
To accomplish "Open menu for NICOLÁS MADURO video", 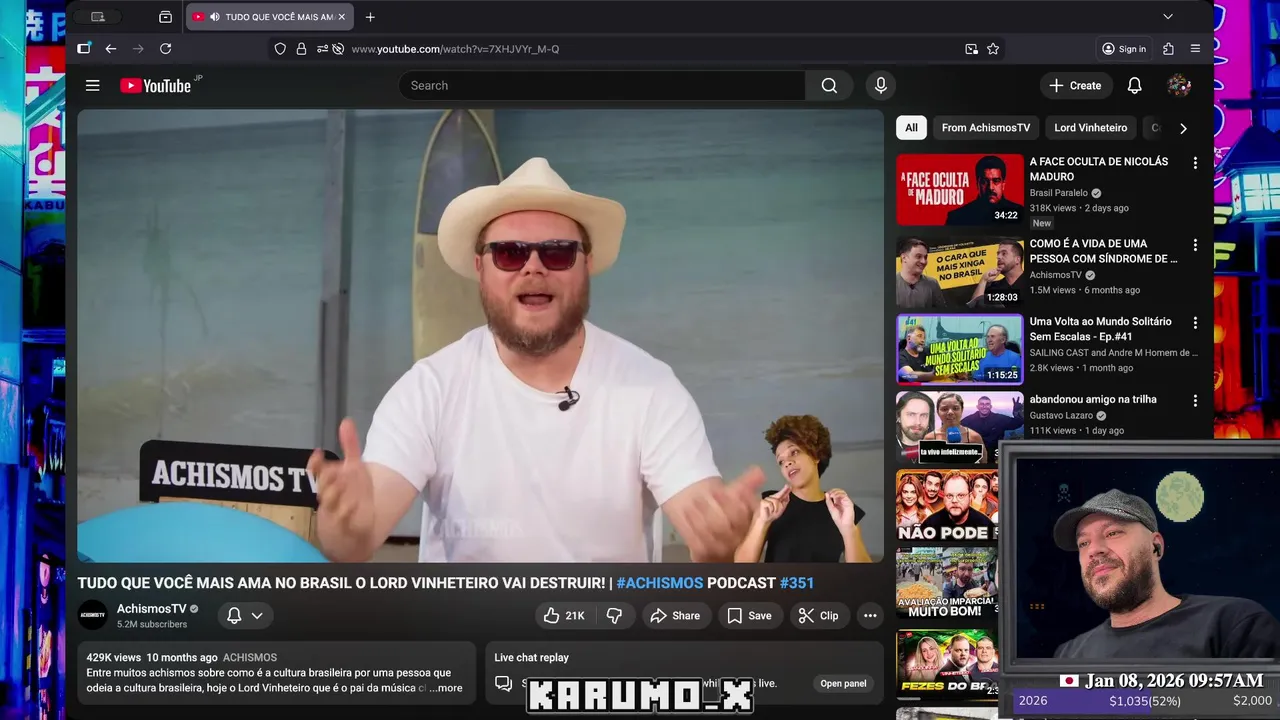I will click(1195, 163).
